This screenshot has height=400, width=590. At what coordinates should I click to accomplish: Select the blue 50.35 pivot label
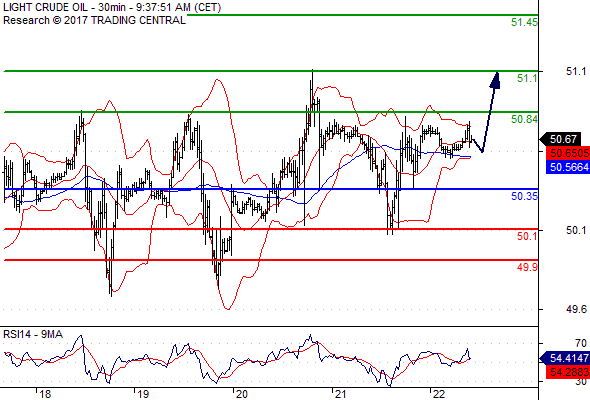coord(524,196)
